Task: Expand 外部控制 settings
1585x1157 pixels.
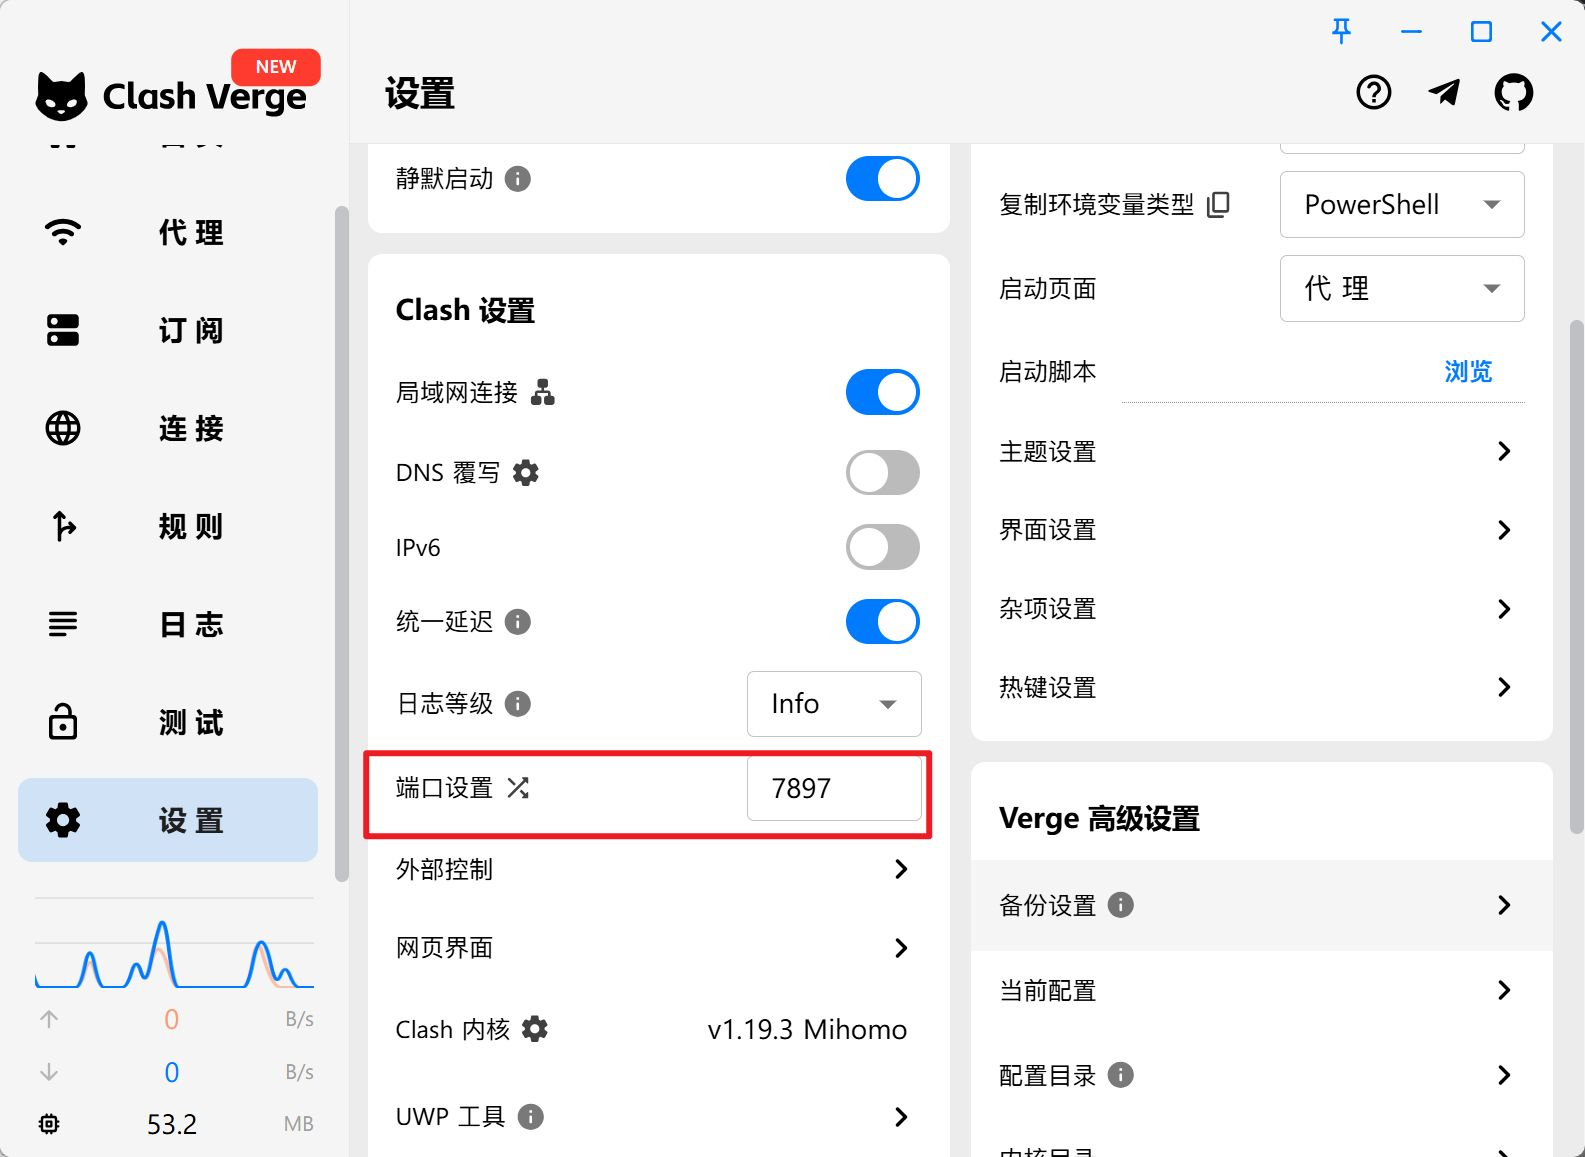Action: [658, 869]
